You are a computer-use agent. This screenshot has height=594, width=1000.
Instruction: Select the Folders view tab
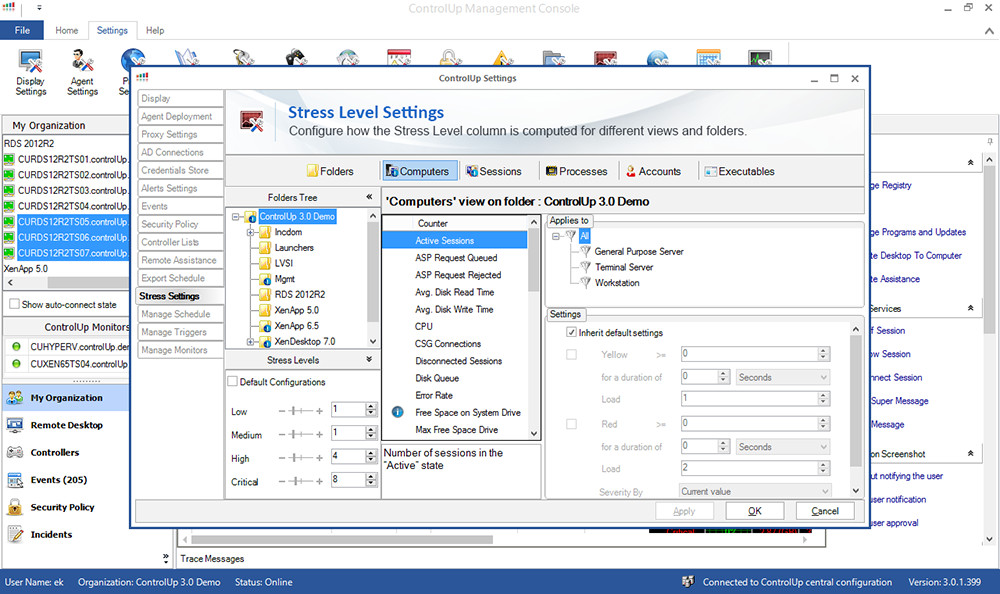coord(330,171)
